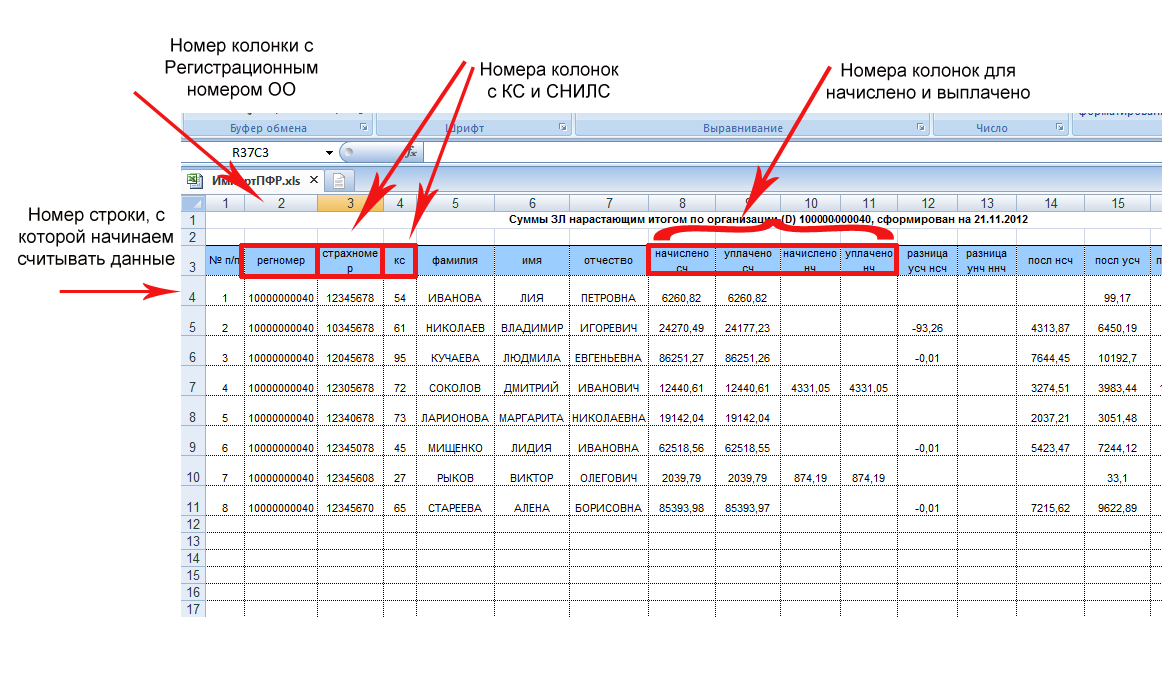1162x676 pixels.
Task: Select column header 15
Action: (x=1118, y=203)
